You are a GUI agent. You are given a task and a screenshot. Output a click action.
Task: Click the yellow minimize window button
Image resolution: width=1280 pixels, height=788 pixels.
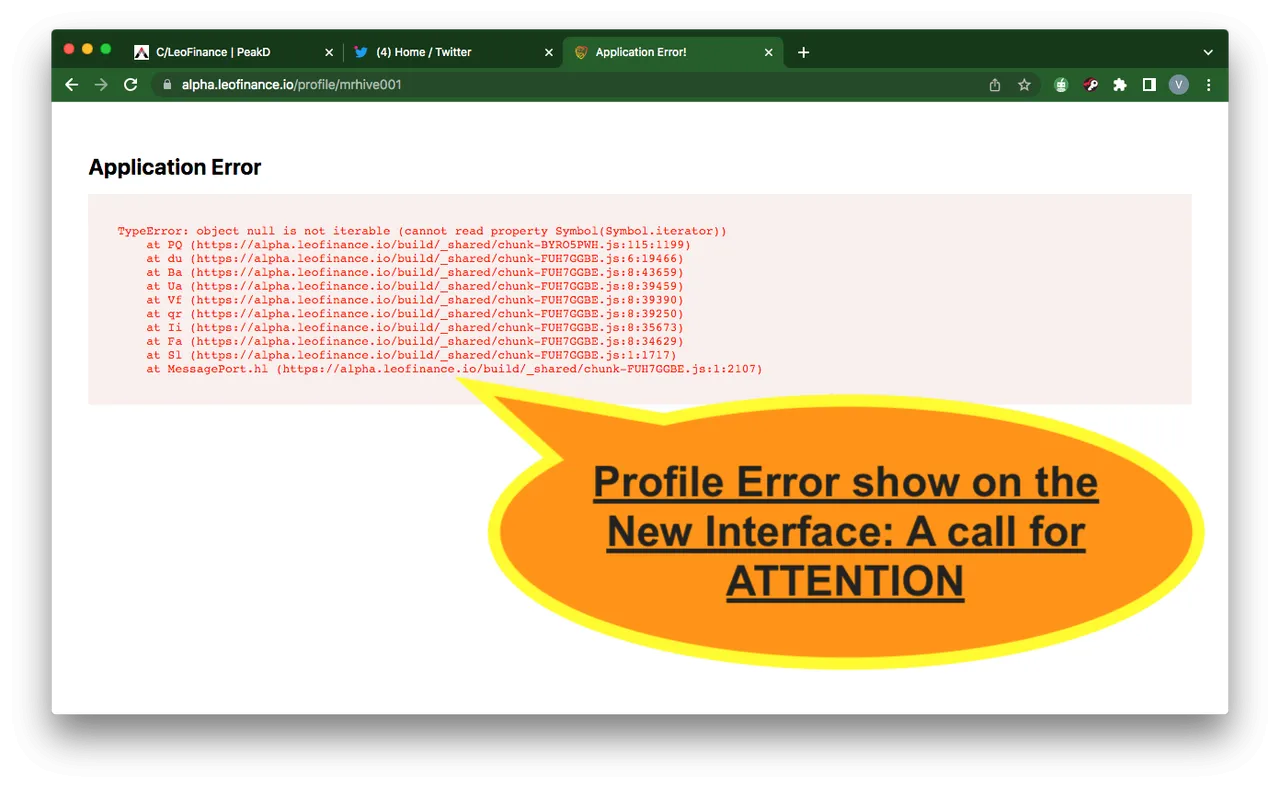[87, 49]
